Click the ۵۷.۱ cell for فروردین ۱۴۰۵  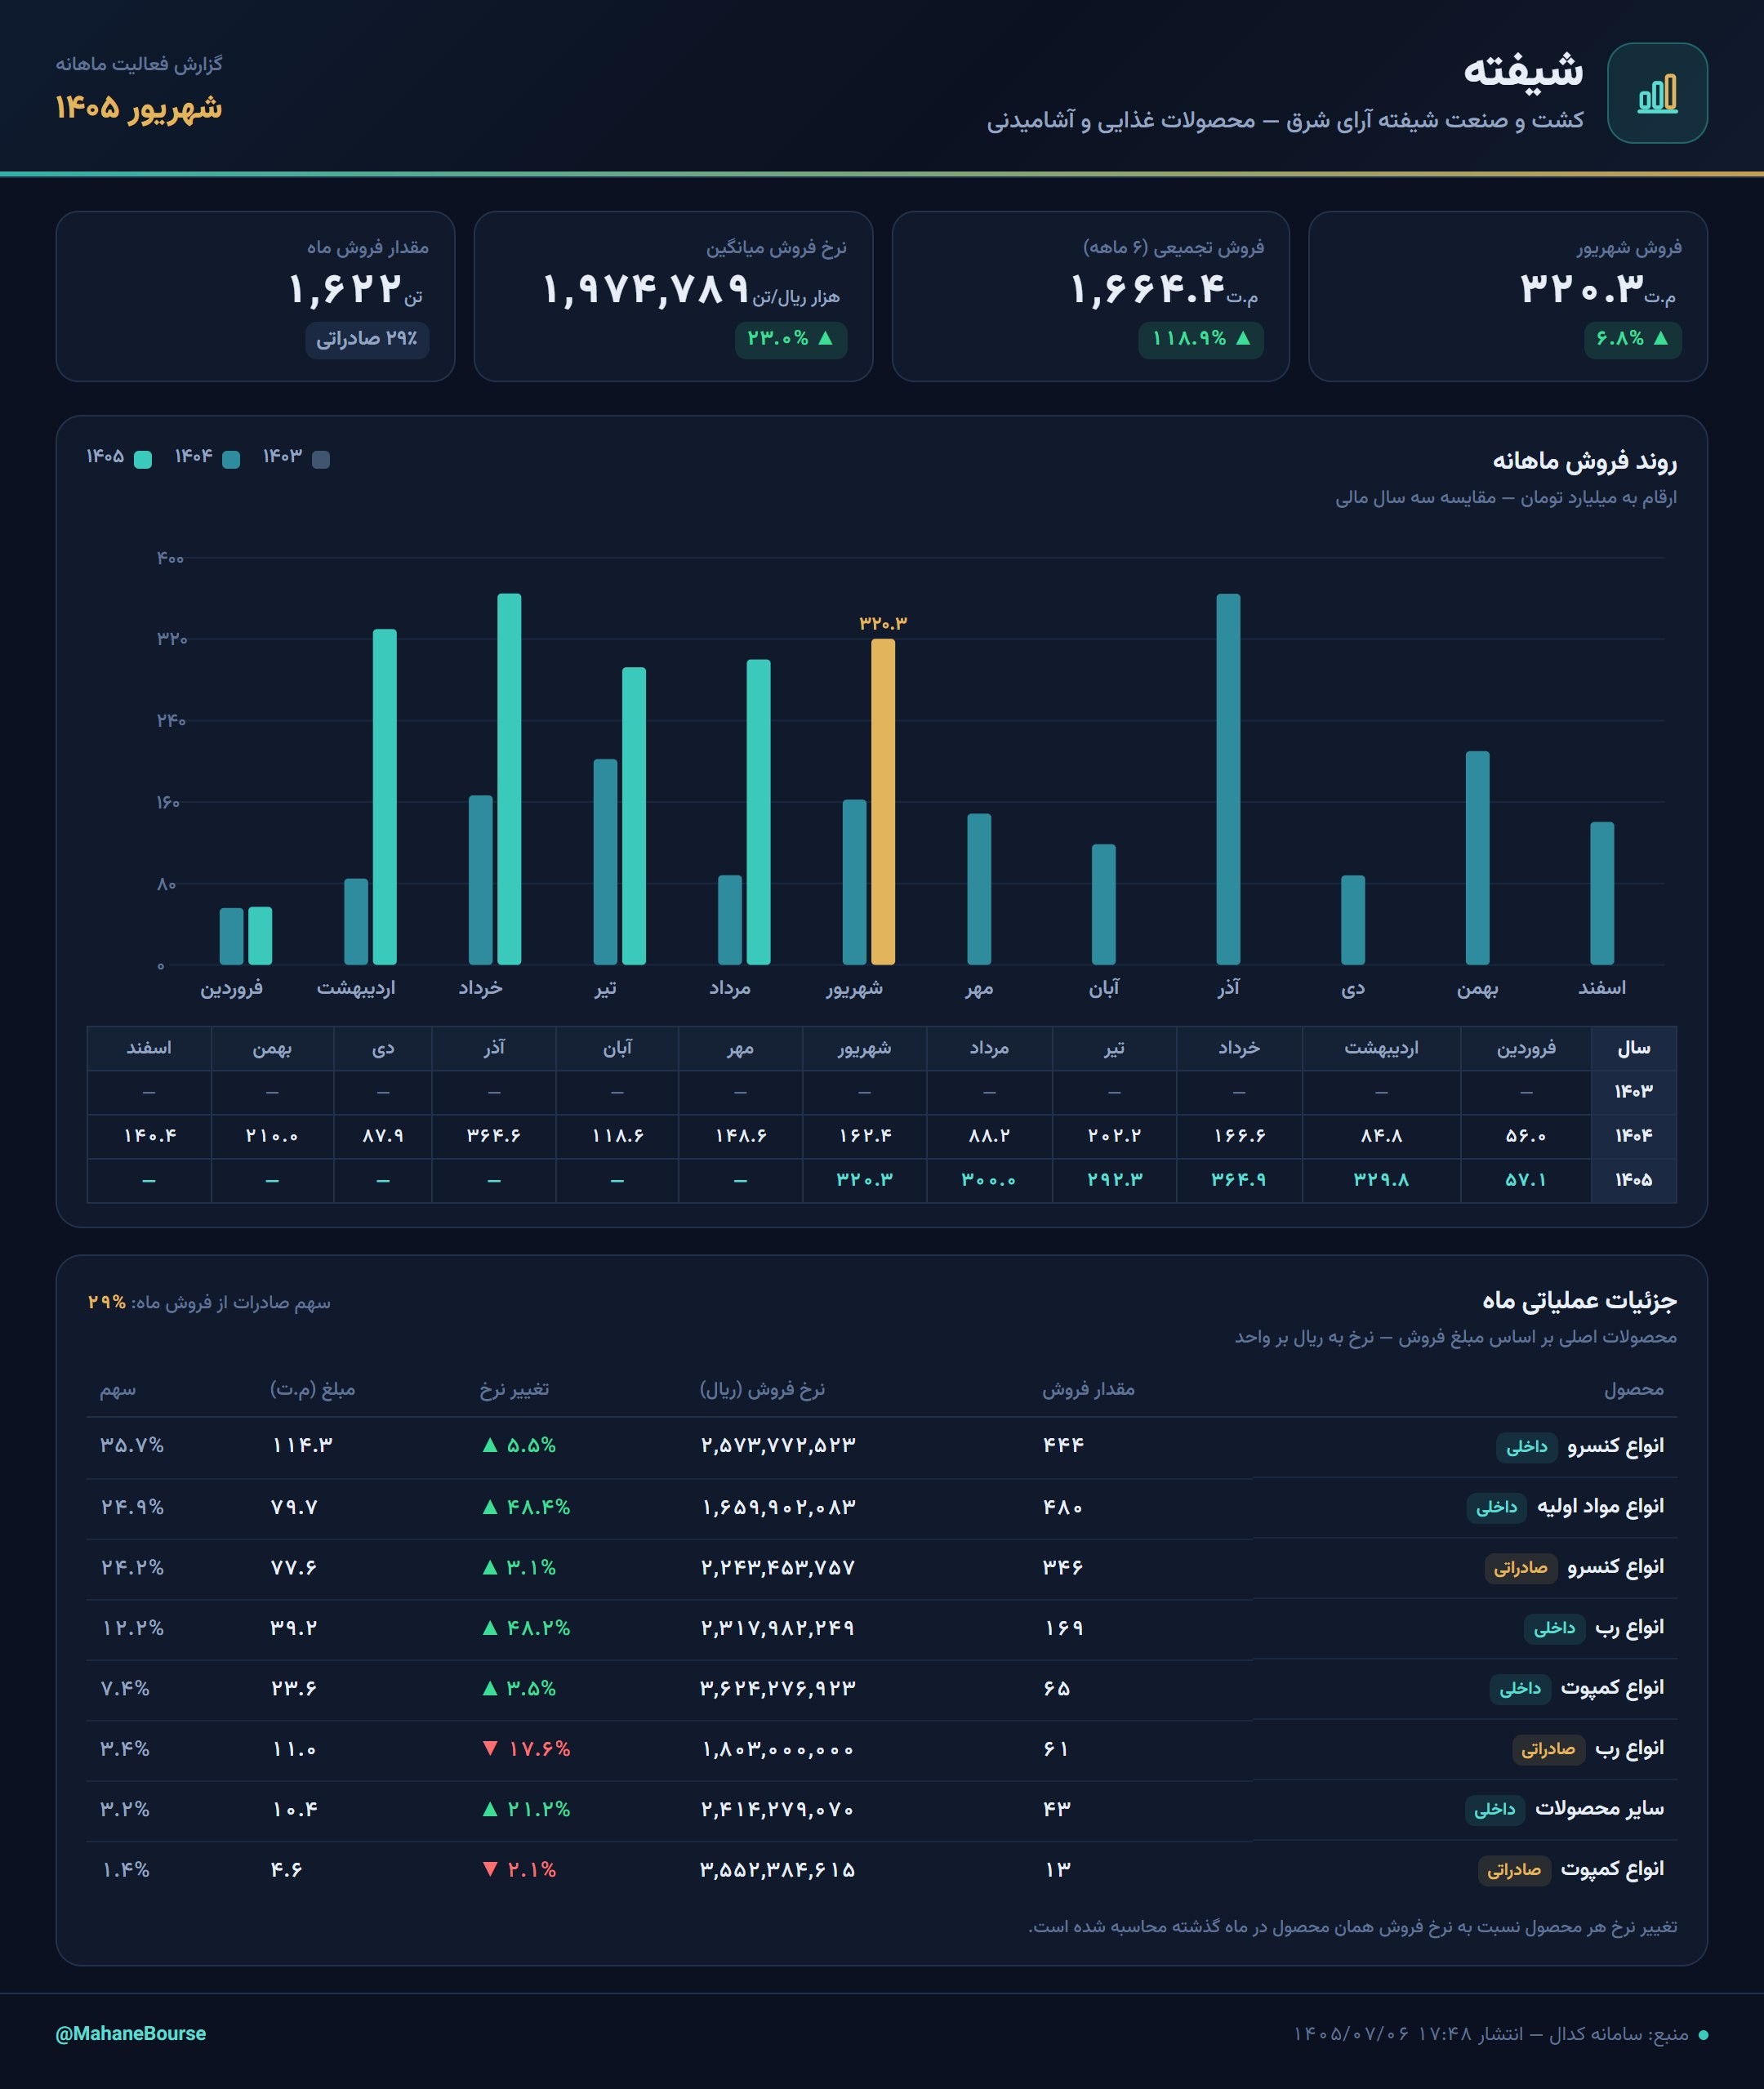tap(1525, 1180)
